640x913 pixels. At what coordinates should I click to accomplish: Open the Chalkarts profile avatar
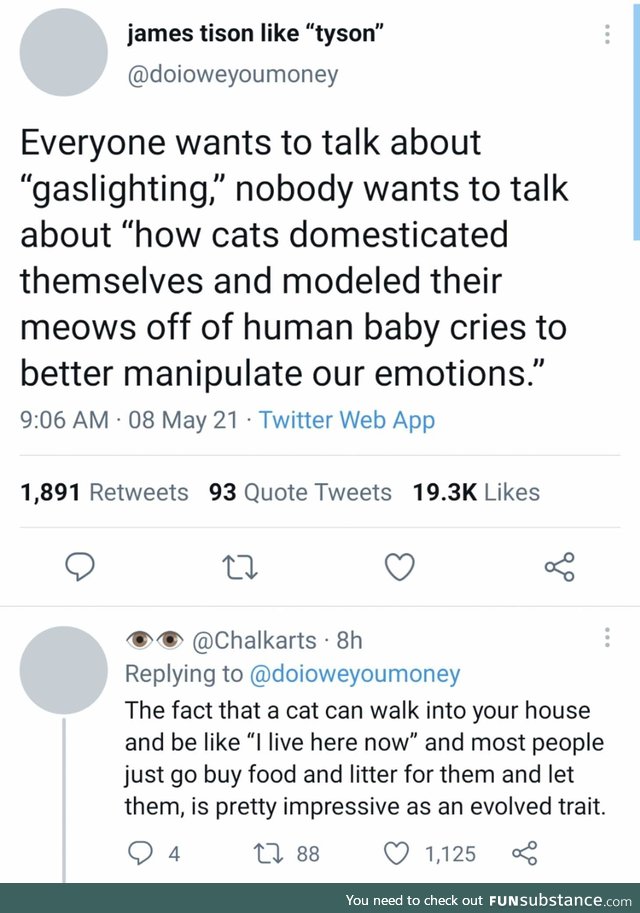[64, 670]
